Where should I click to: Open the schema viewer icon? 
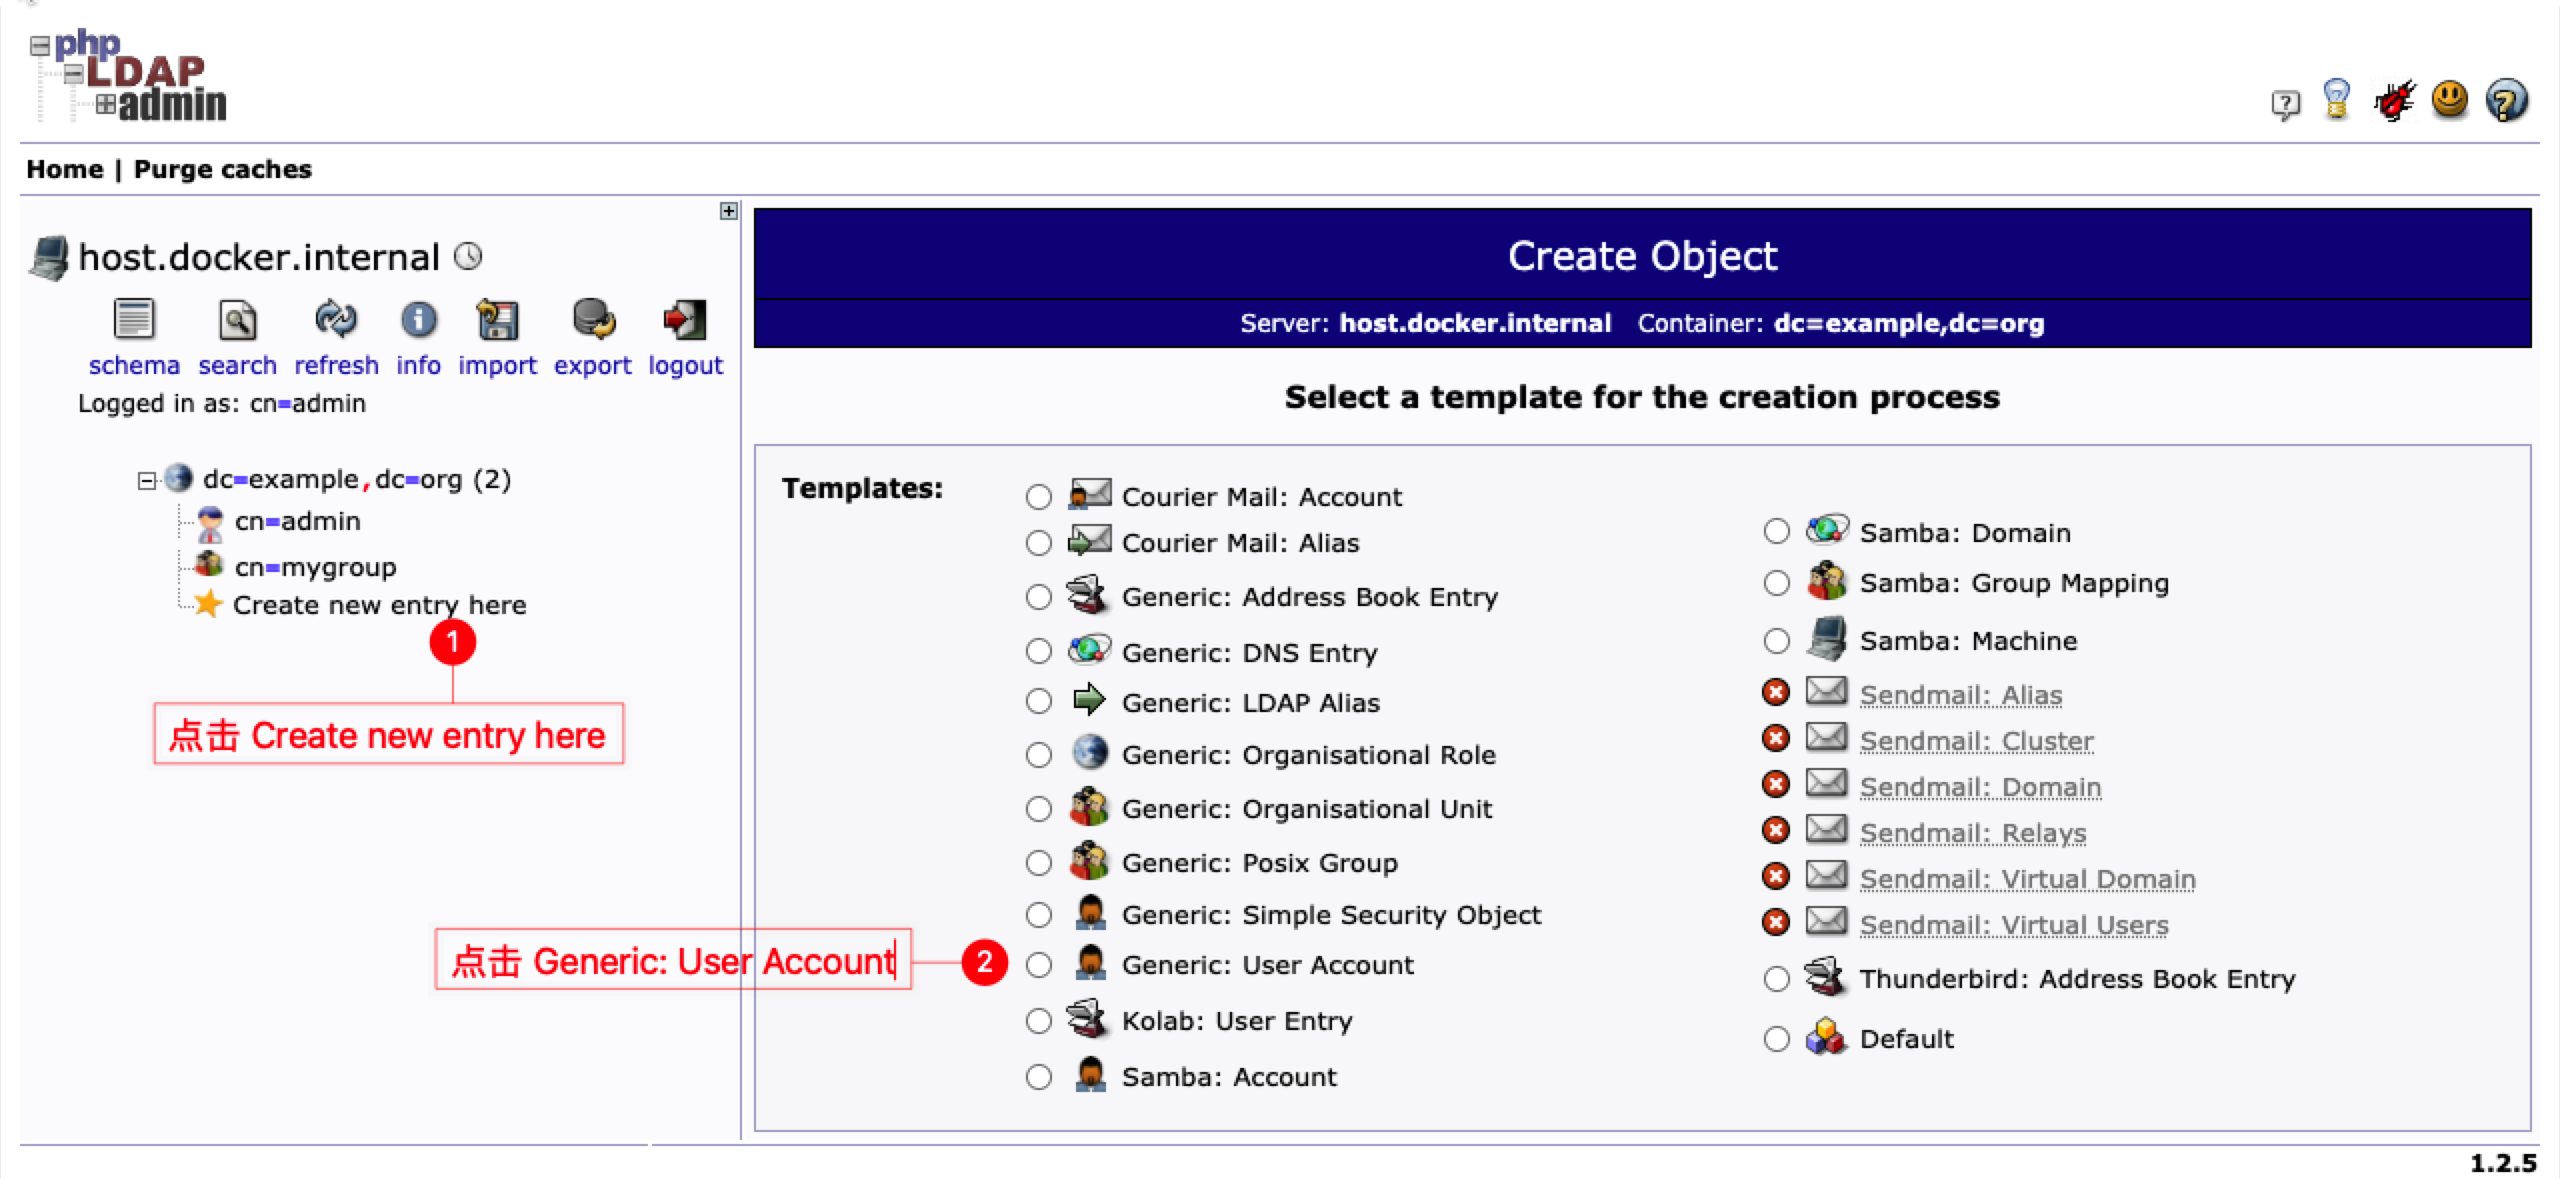point(134,320)
